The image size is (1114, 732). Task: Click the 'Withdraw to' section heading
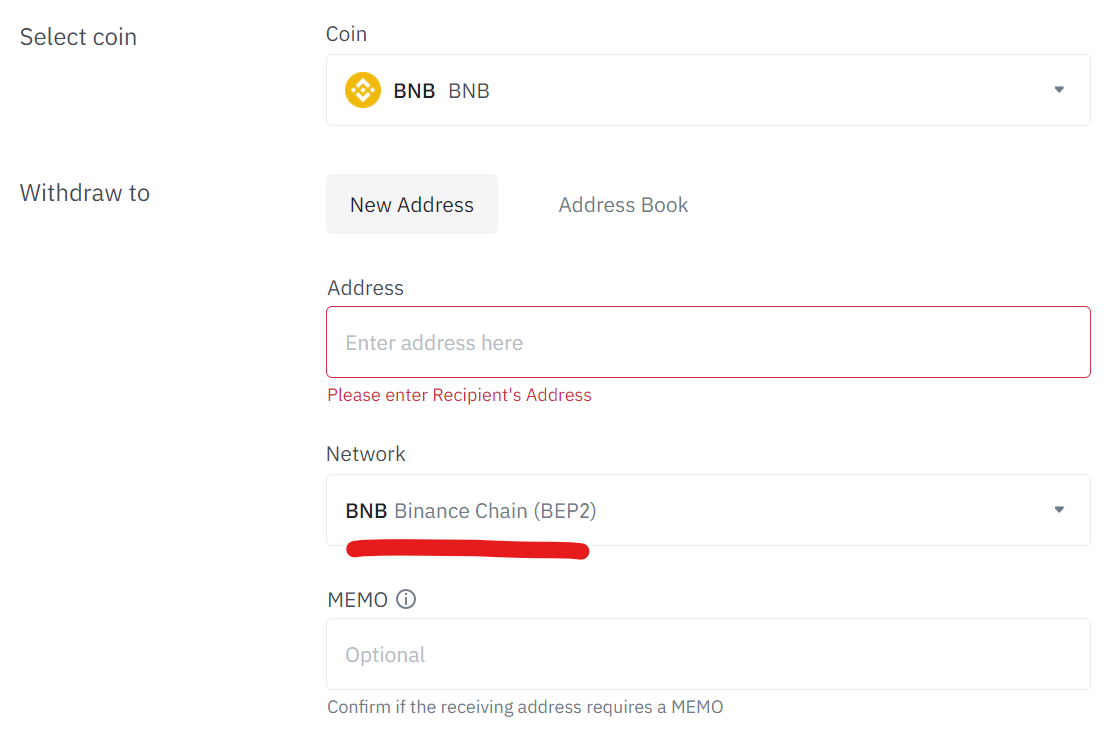click(85, 193)
